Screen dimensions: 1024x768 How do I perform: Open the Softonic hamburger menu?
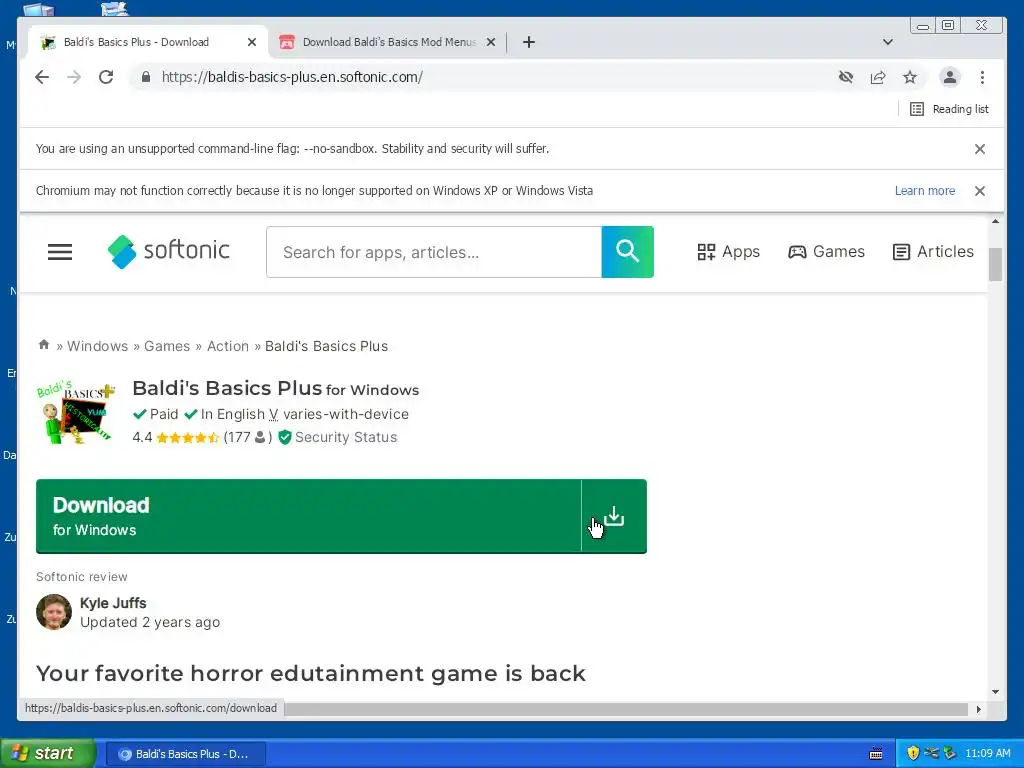[60, 252]
